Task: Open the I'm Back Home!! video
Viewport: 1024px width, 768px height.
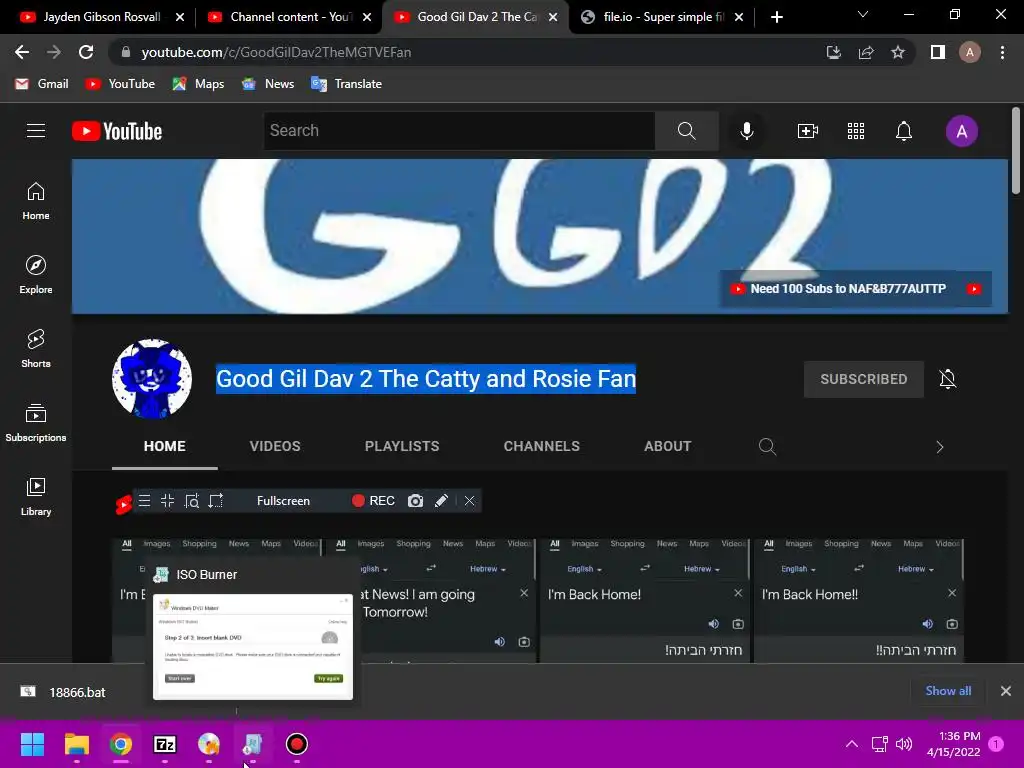Action: 858,601
